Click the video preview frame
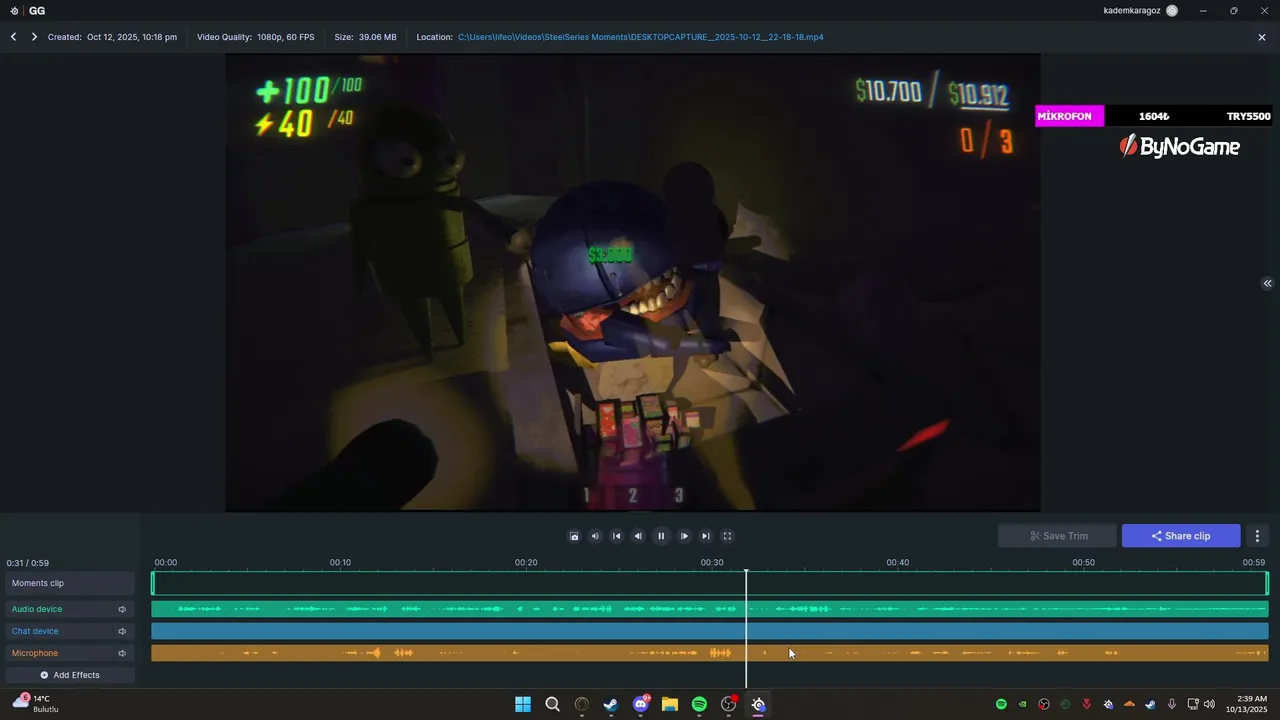 (633, 283)
